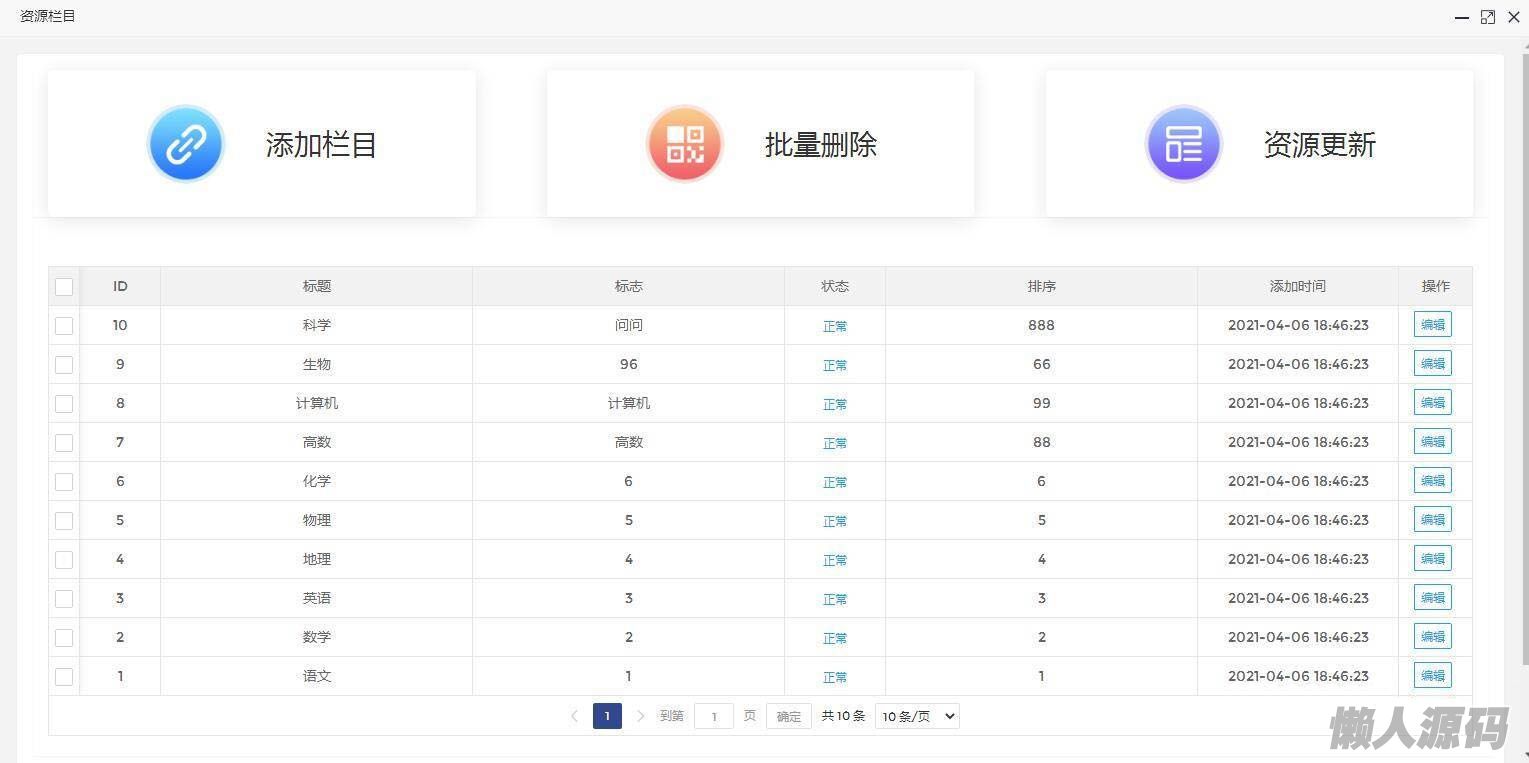Viewport: 1529px width, 763px height.
Task: Click the purple layout icon for 资源更新
Action: point(1184,144)
